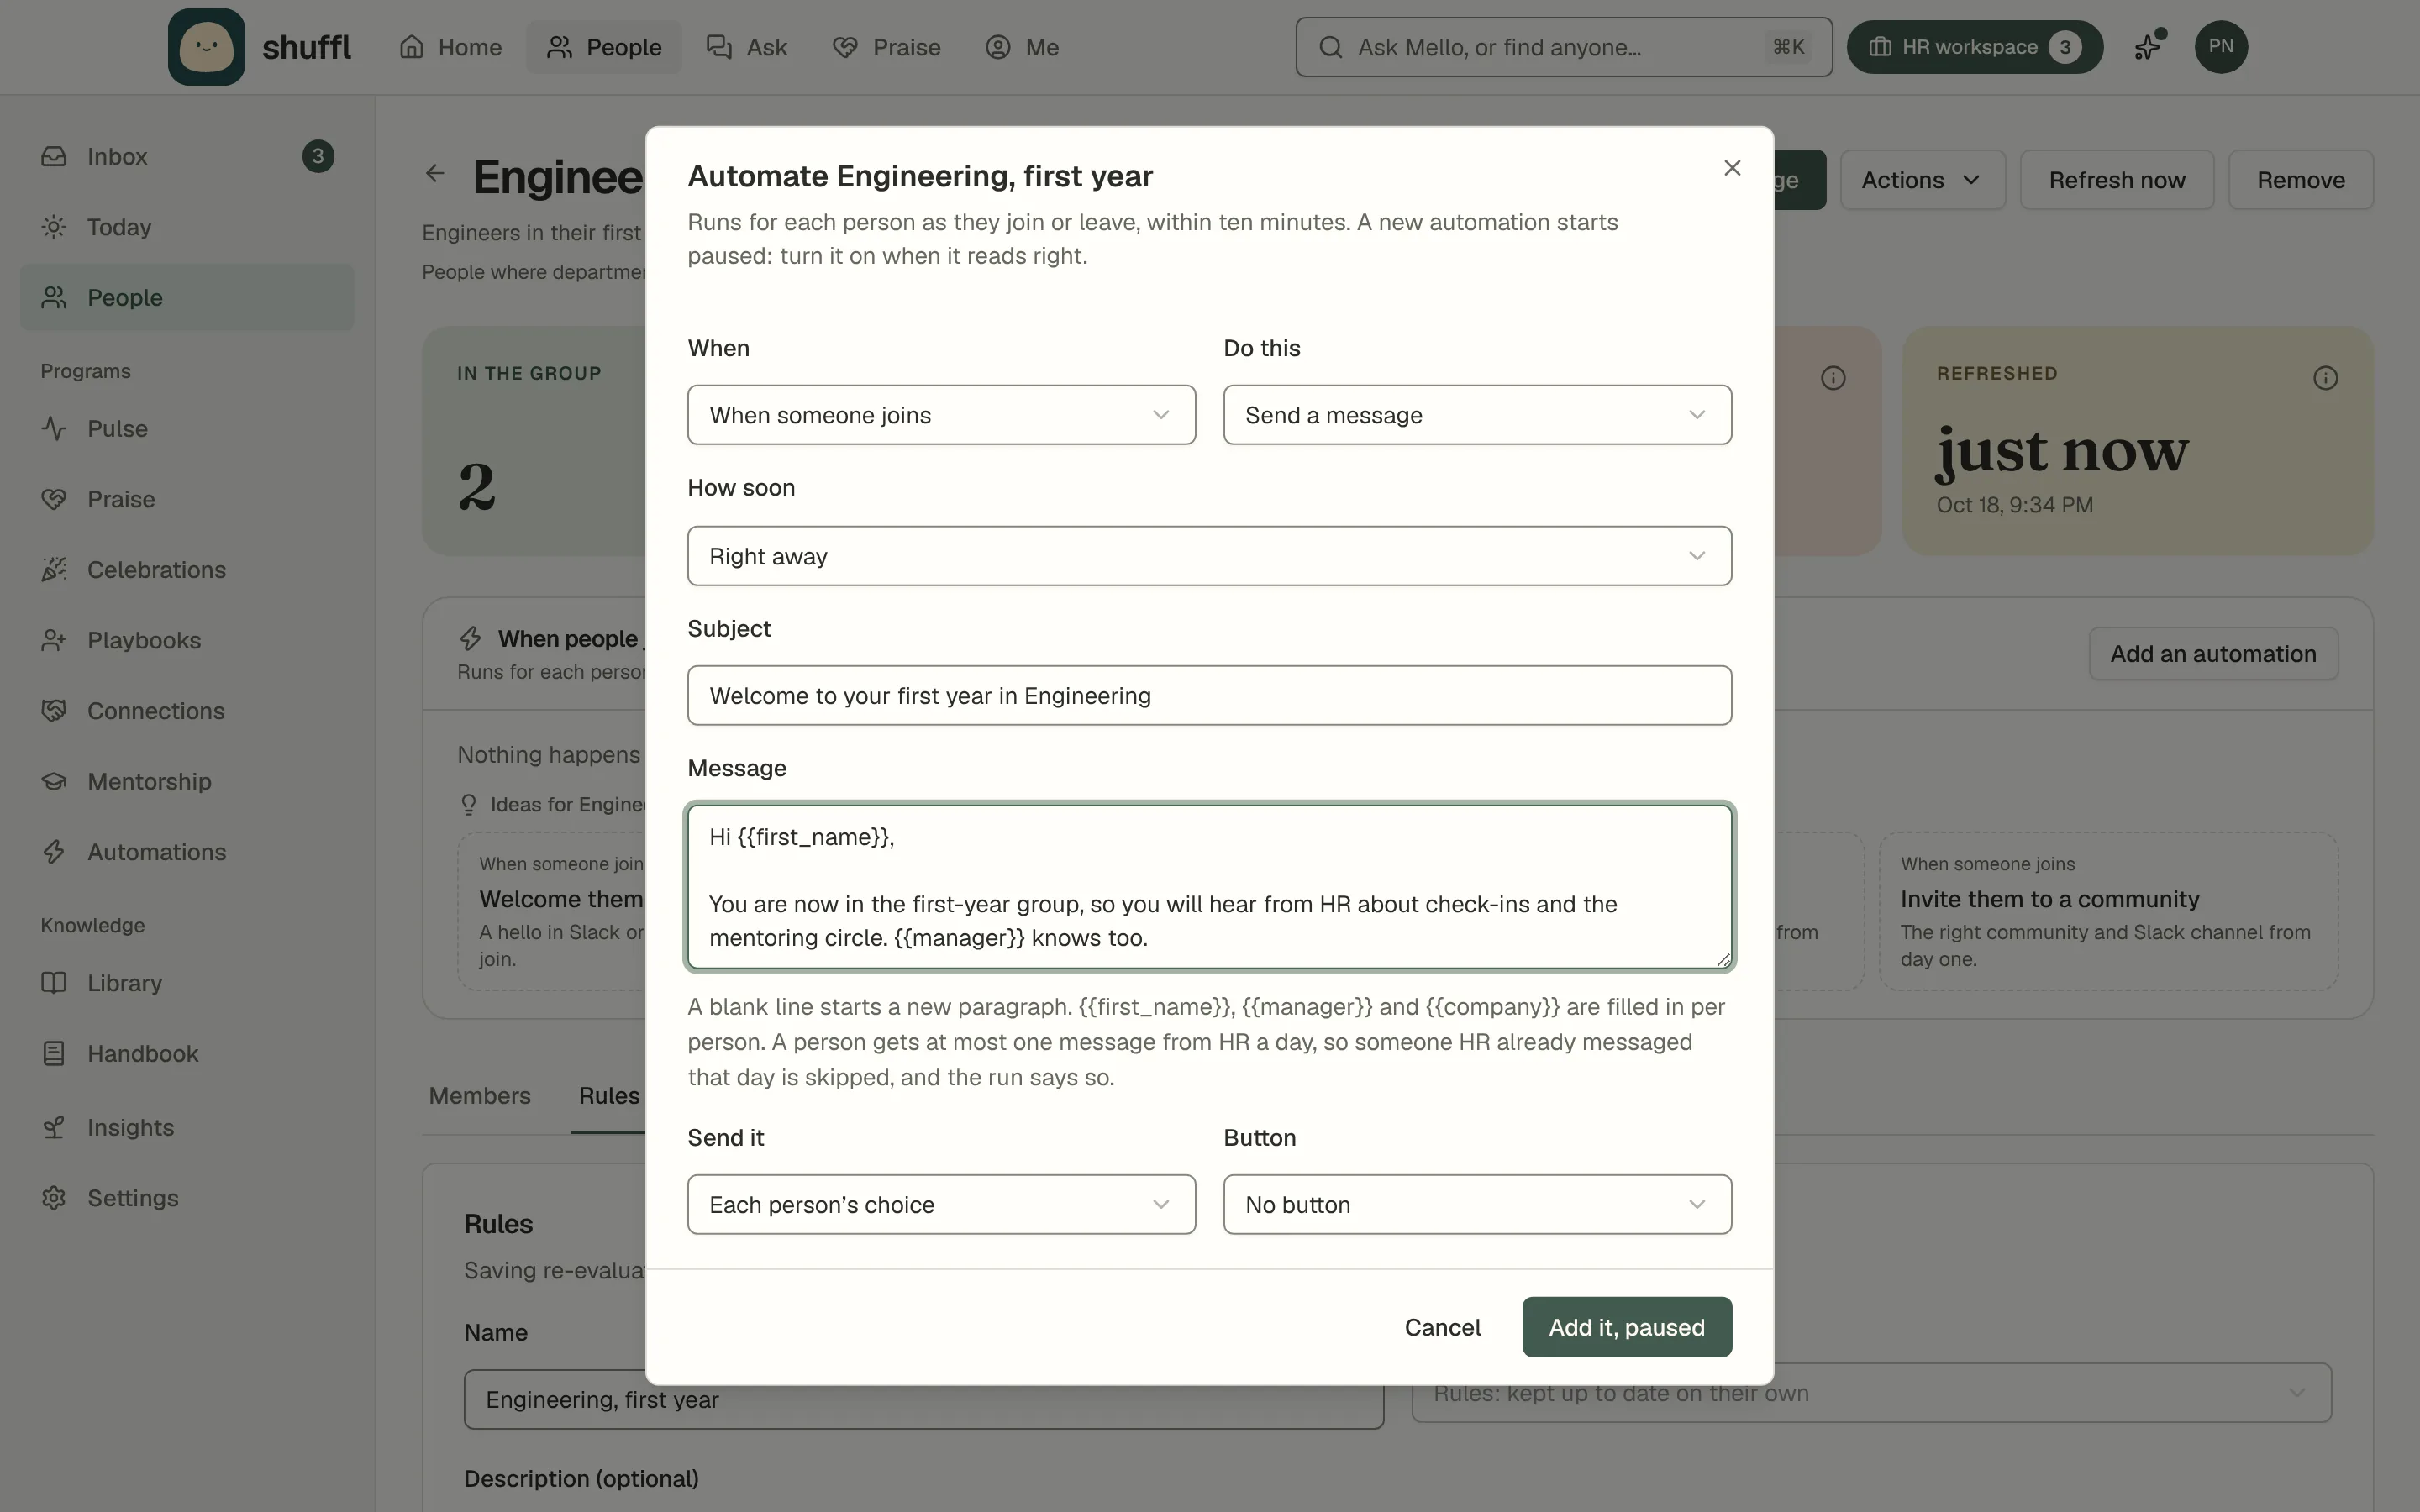Open Automations in the sidebar
This screenshot has width=2420, height=1512.
(187, 852)
